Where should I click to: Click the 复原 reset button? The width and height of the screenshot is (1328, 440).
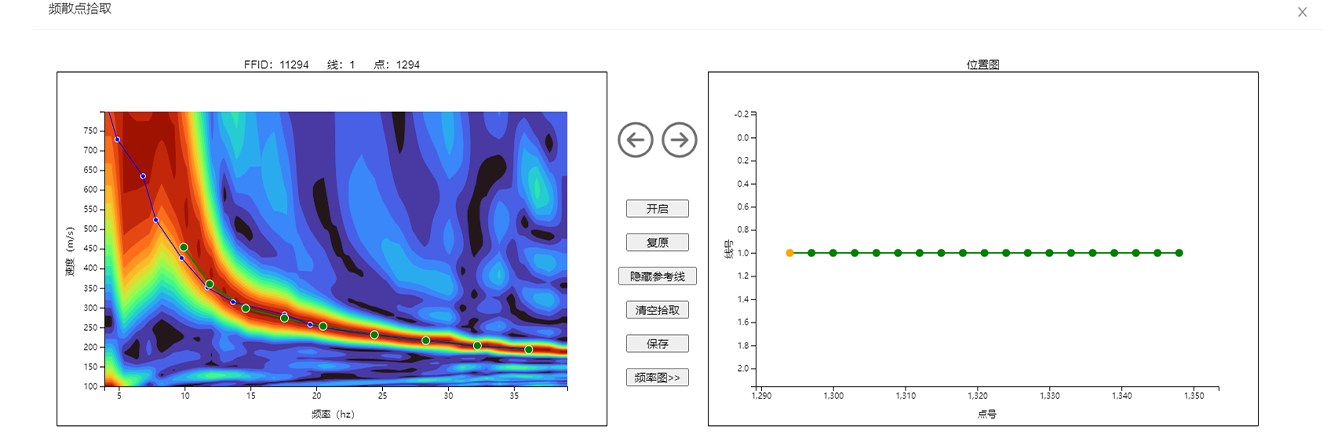657,242
